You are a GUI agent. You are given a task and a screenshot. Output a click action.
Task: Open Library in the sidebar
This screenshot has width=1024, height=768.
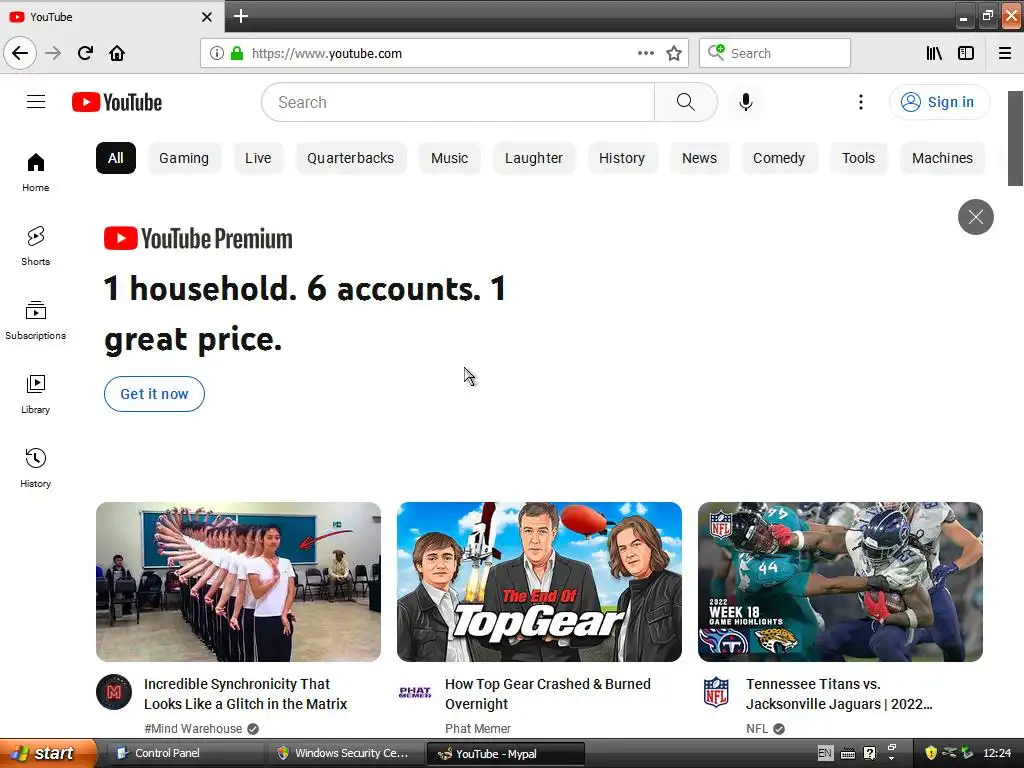pyautogui.click(x=36, y=394)
